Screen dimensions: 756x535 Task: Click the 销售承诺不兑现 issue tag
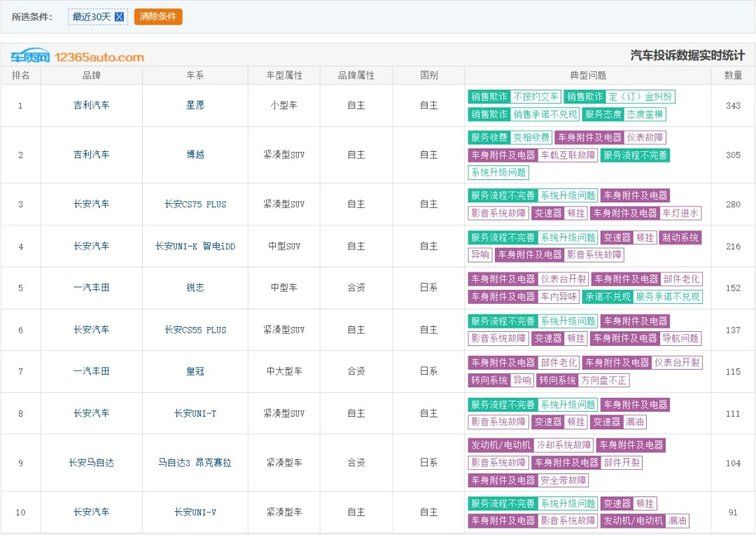click(x=545, y=115)
